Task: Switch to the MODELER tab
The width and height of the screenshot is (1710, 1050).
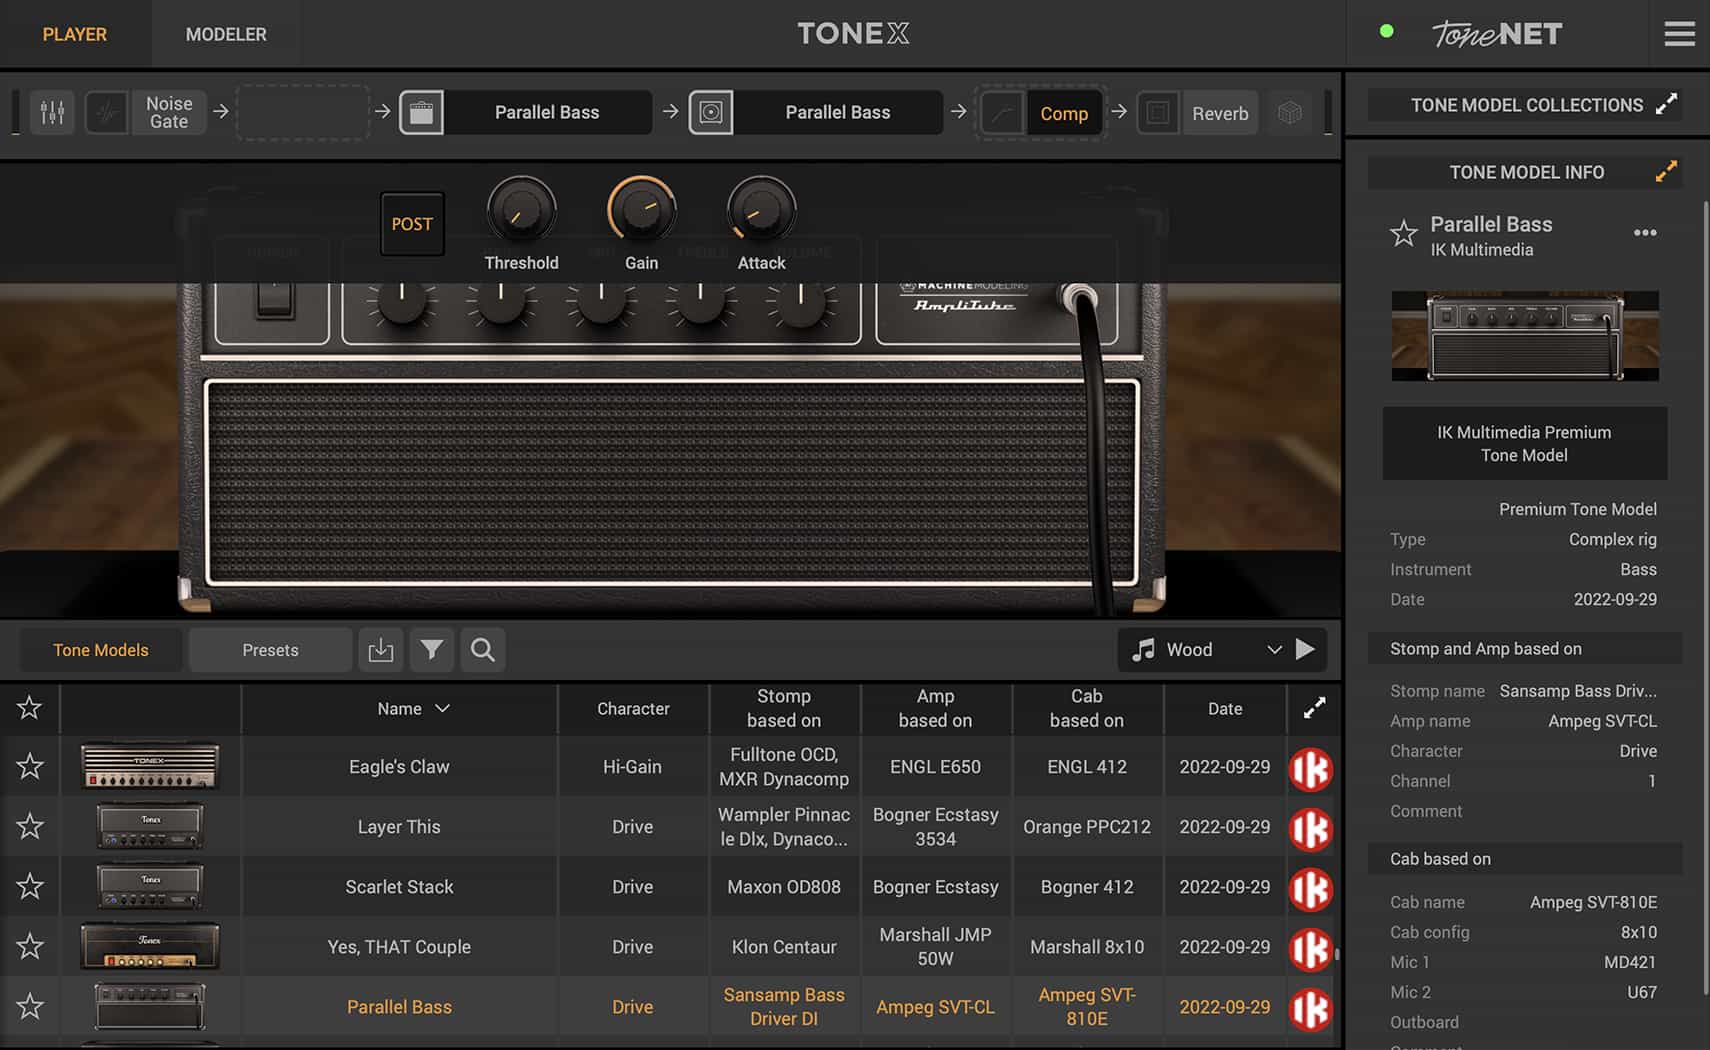Action: (226, 34)
